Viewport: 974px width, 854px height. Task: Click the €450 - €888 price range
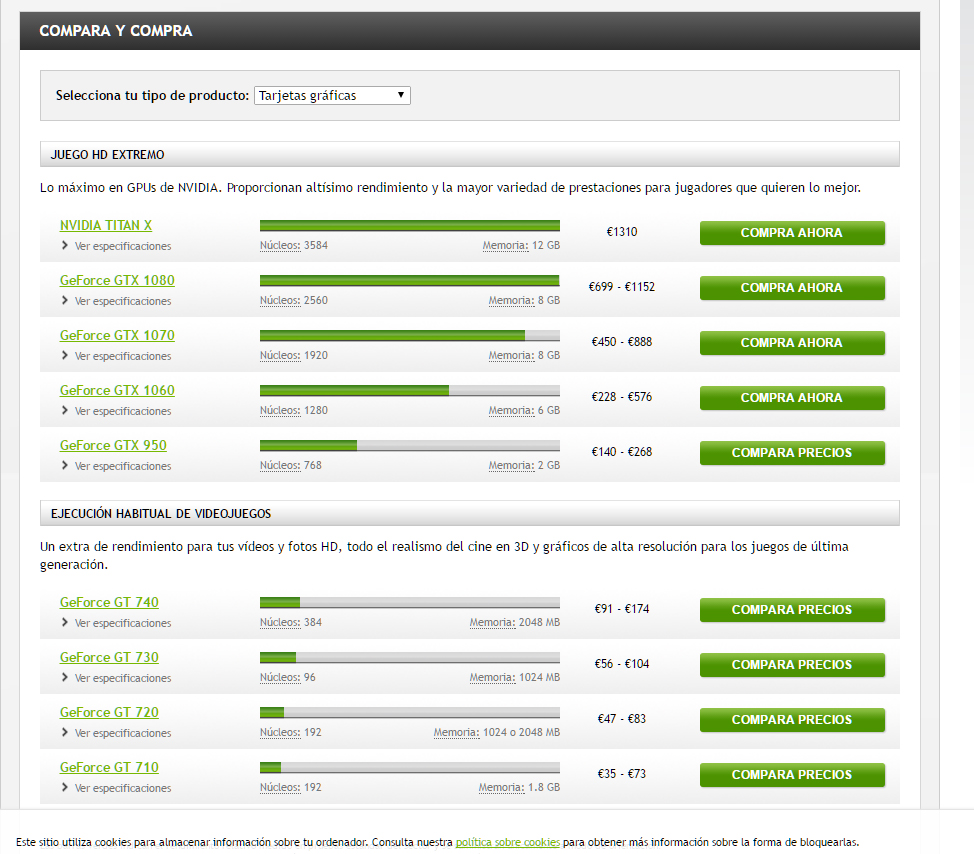pyautogui.click(x=622, y=342)
